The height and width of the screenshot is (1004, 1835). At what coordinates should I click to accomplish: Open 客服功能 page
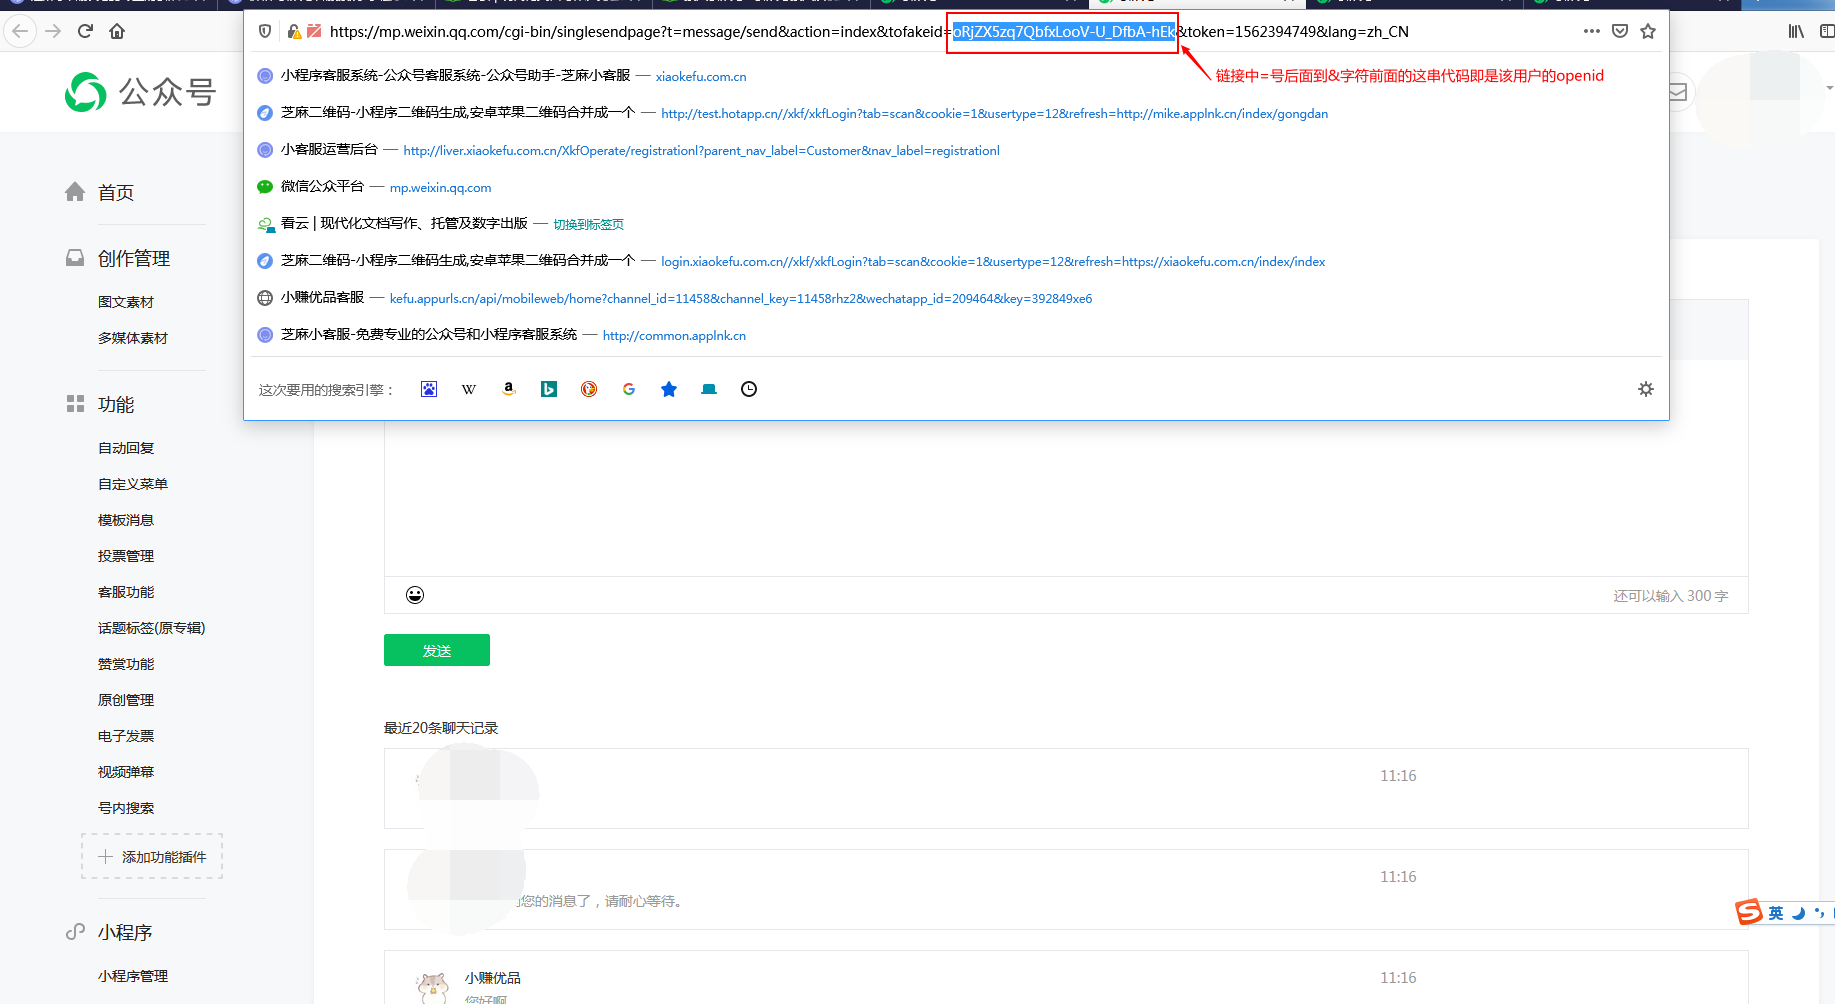[126, 592]
